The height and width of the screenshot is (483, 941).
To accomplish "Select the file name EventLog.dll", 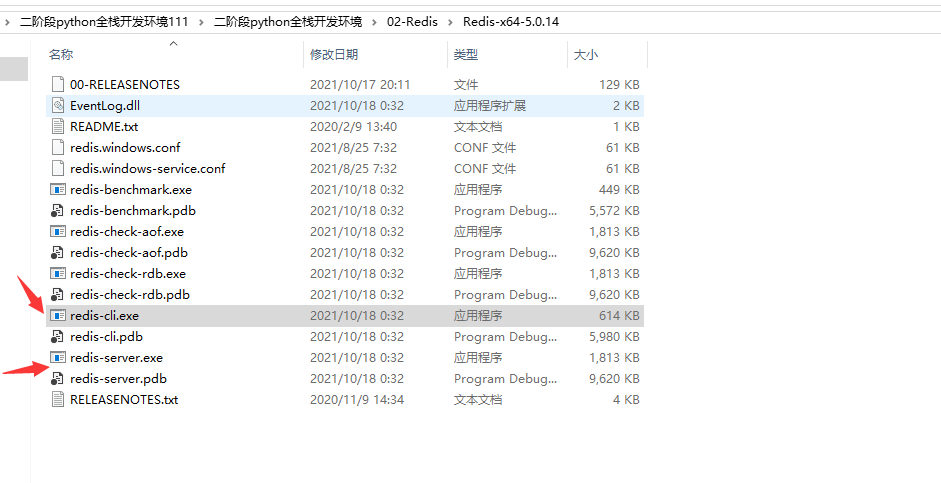I will 105,106.
